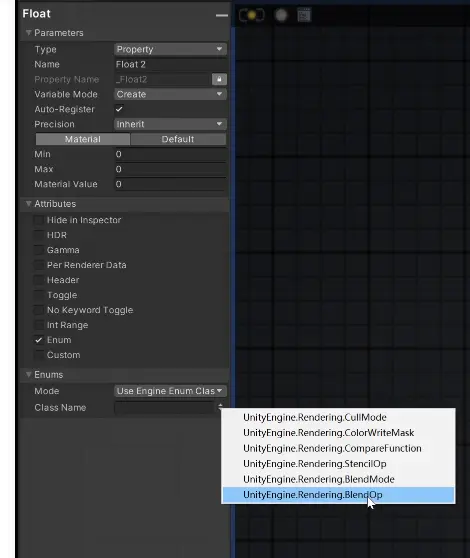This screenshot has width=470, height=558.
Task: Enable the Int Range attribute
Action: [38, 325]
